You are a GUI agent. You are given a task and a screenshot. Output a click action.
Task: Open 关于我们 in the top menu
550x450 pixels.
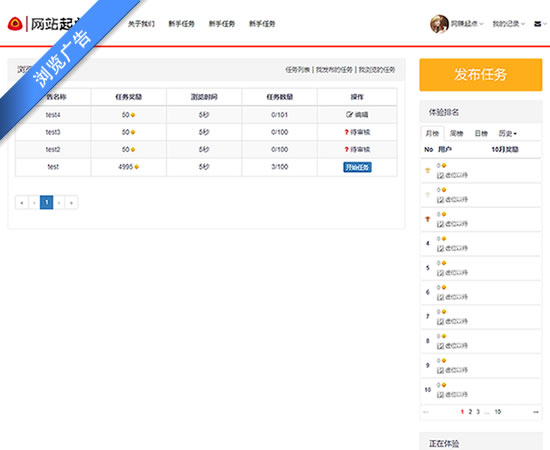(141, 24)
